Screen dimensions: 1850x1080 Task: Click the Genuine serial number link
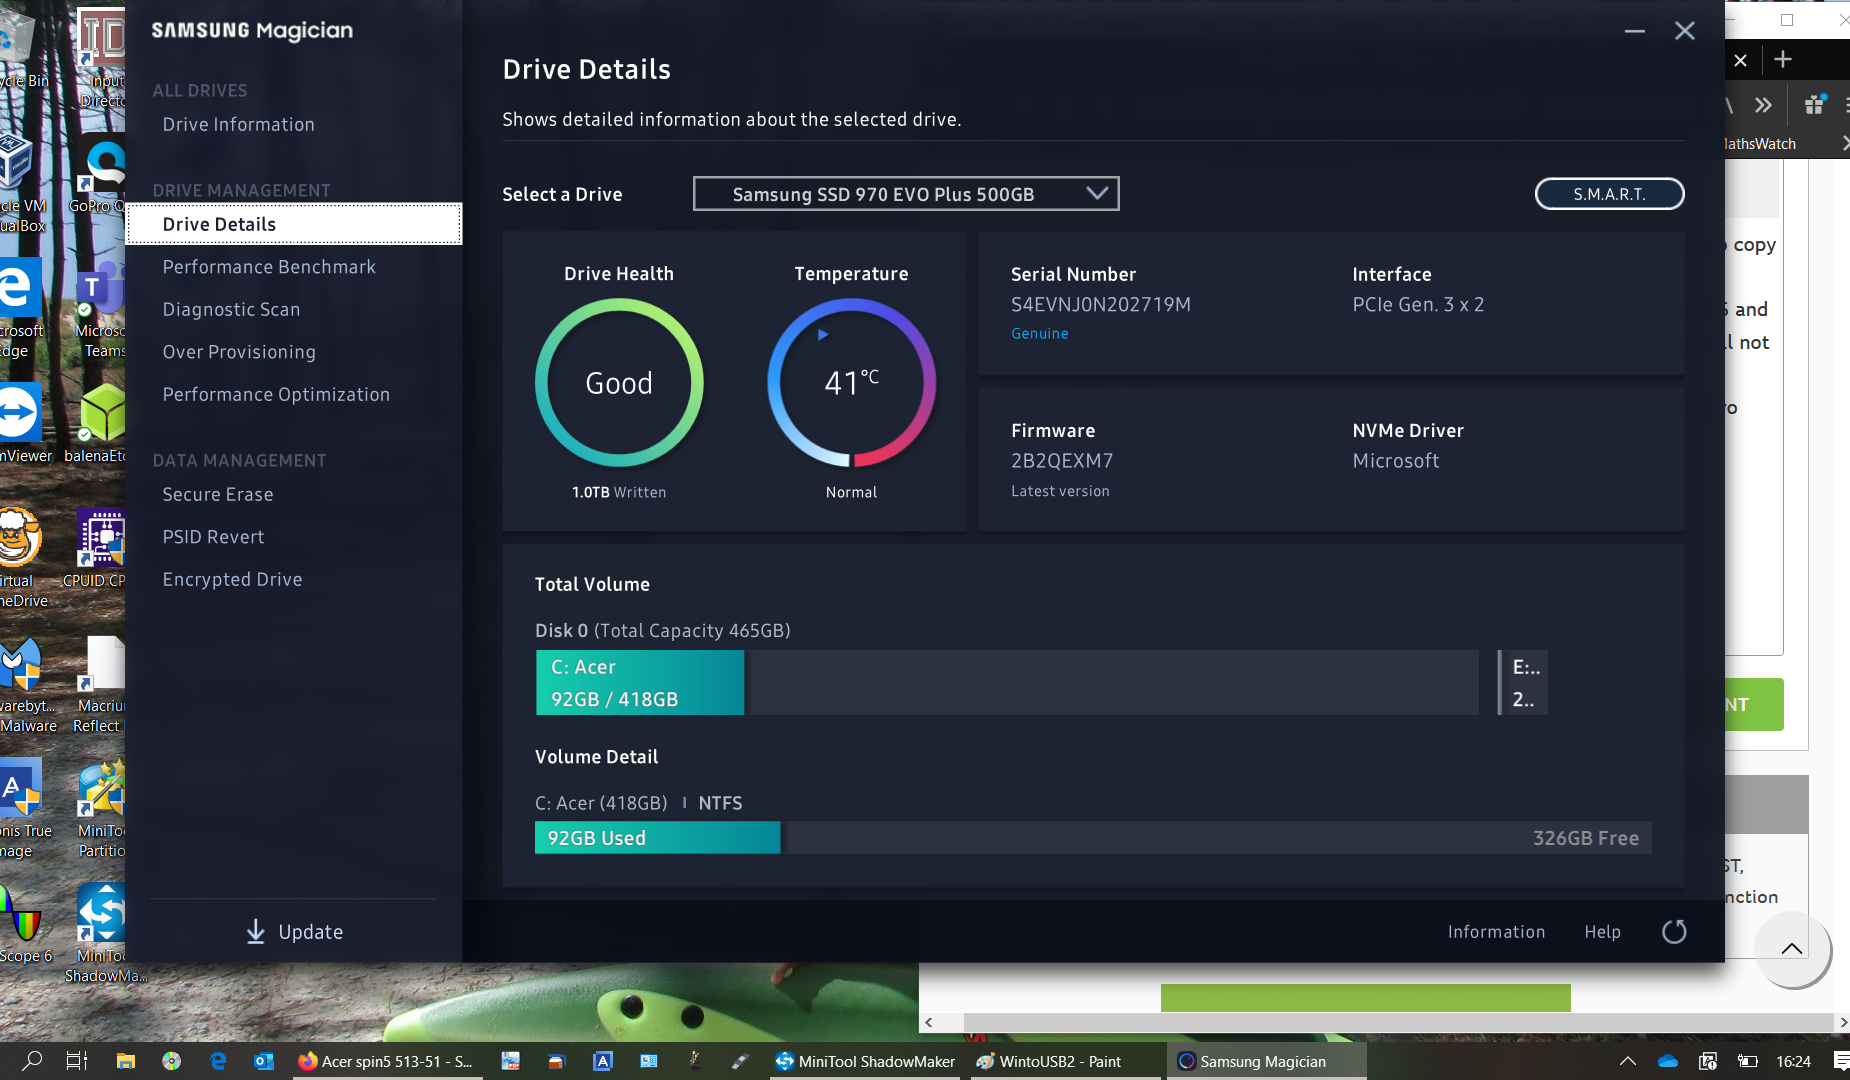coord(1039,333)
